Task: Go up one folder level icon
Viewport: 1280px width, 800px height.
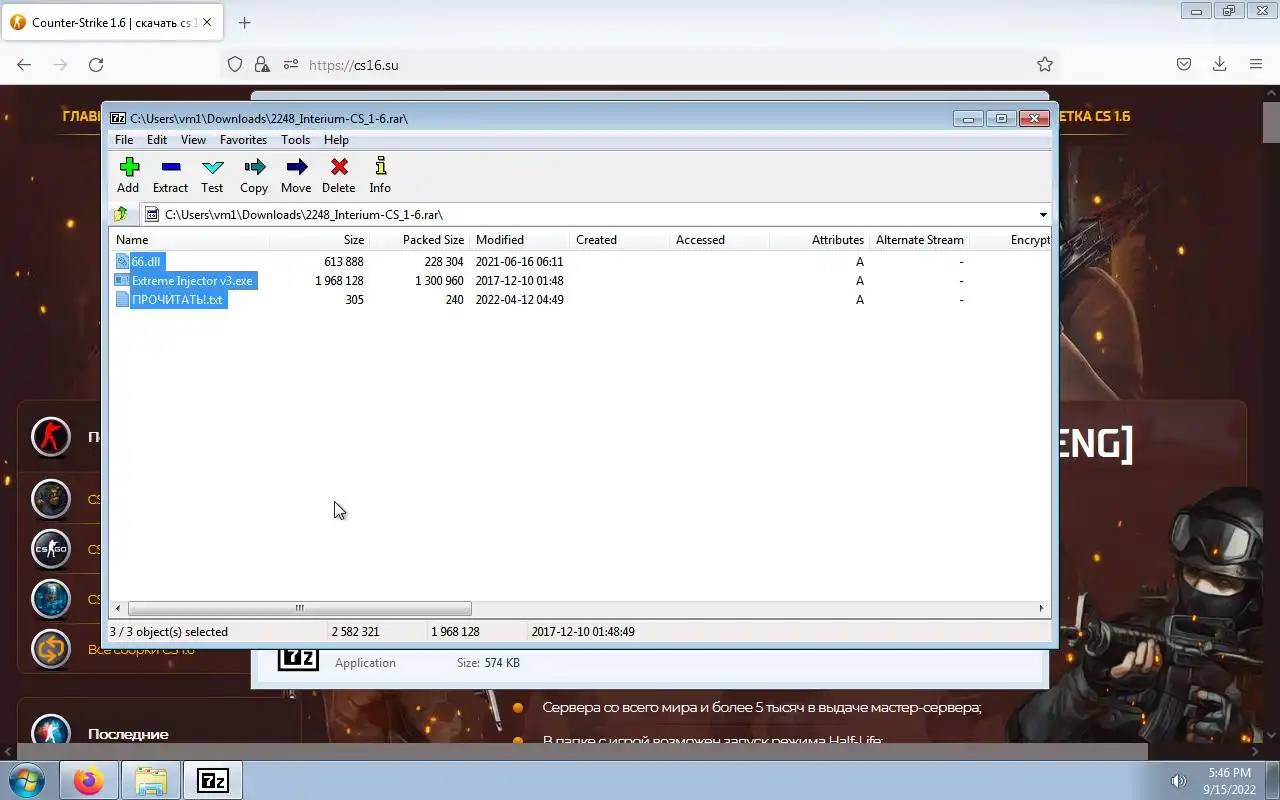Action: pyautogui.click(x=121, y=214)
